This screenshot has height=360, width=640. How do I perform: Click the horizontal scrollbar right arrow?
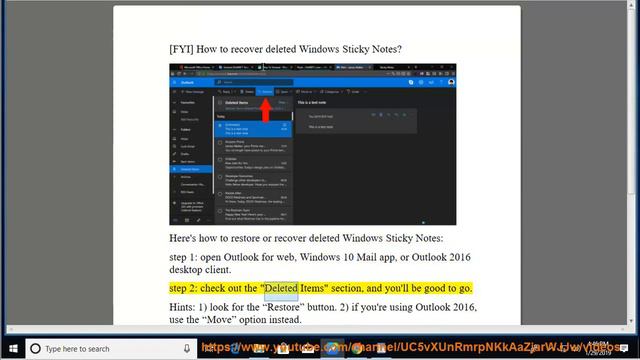[623, 329]
